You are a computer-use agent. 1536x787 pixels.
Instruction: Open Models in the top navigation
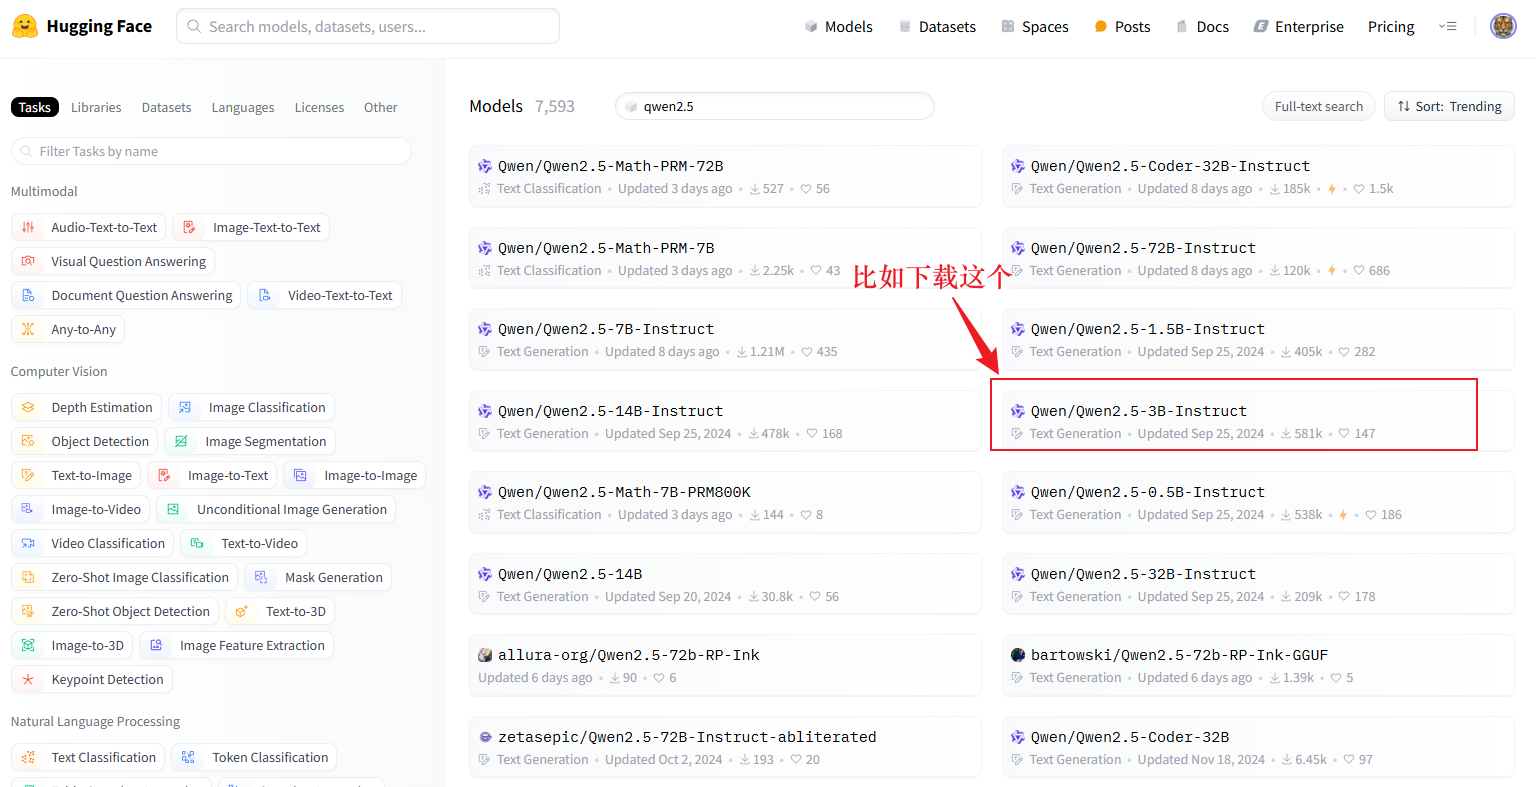click(838, 27)
